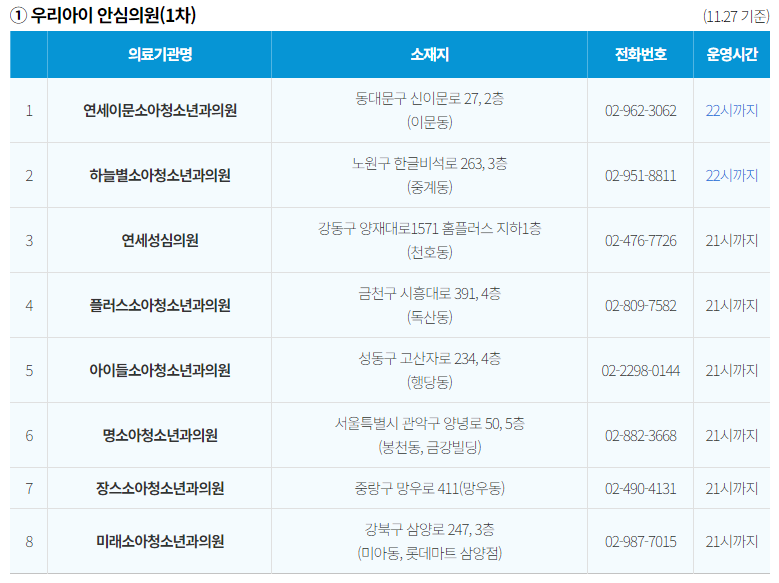Image resolution: width=779 pixels, height=583 pixels.
Task: Click address 강동구 양재대로1571 홈플러스 지하1층
Action: click(429, 229)
